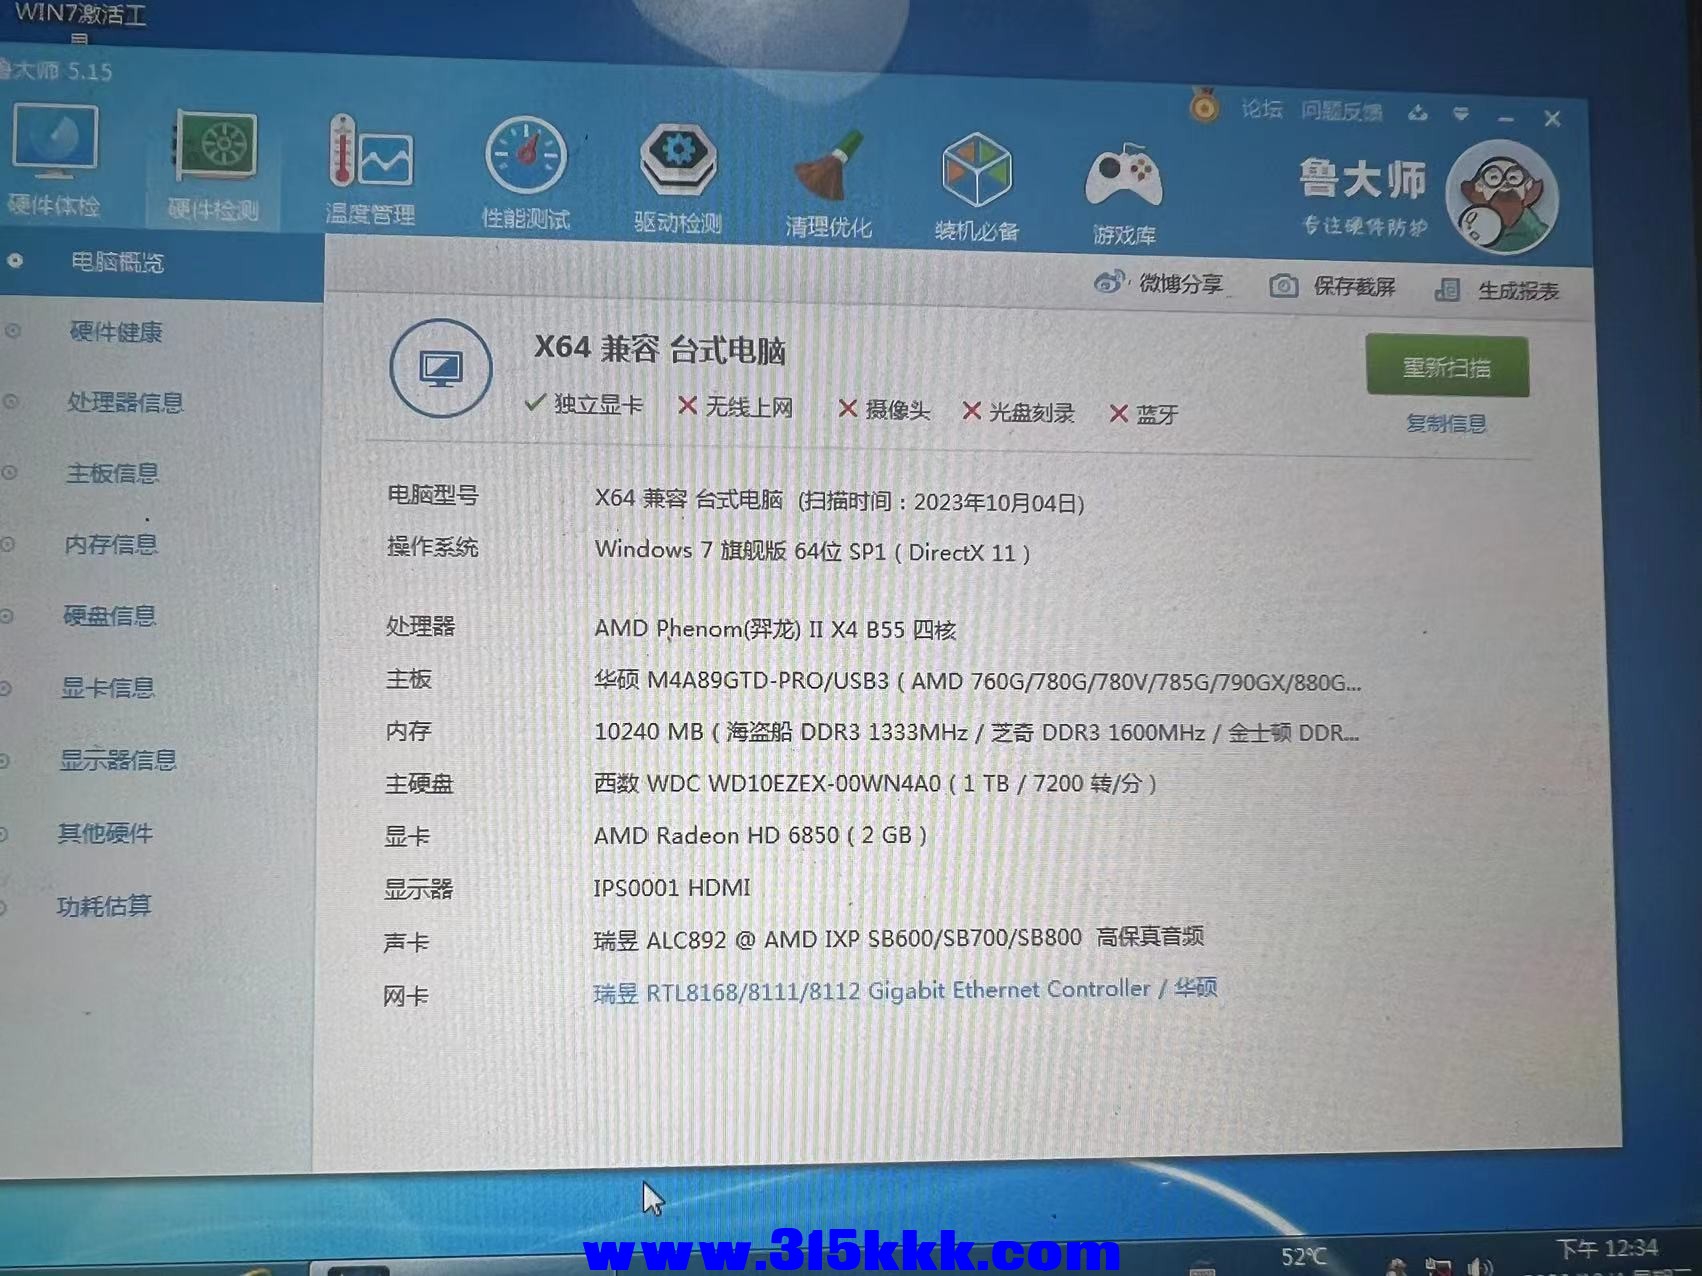Open 驱动检测 driver detection
The height and width of the screenshot is (1276, 1702).
pyautogui.click(x=678, y=178)
